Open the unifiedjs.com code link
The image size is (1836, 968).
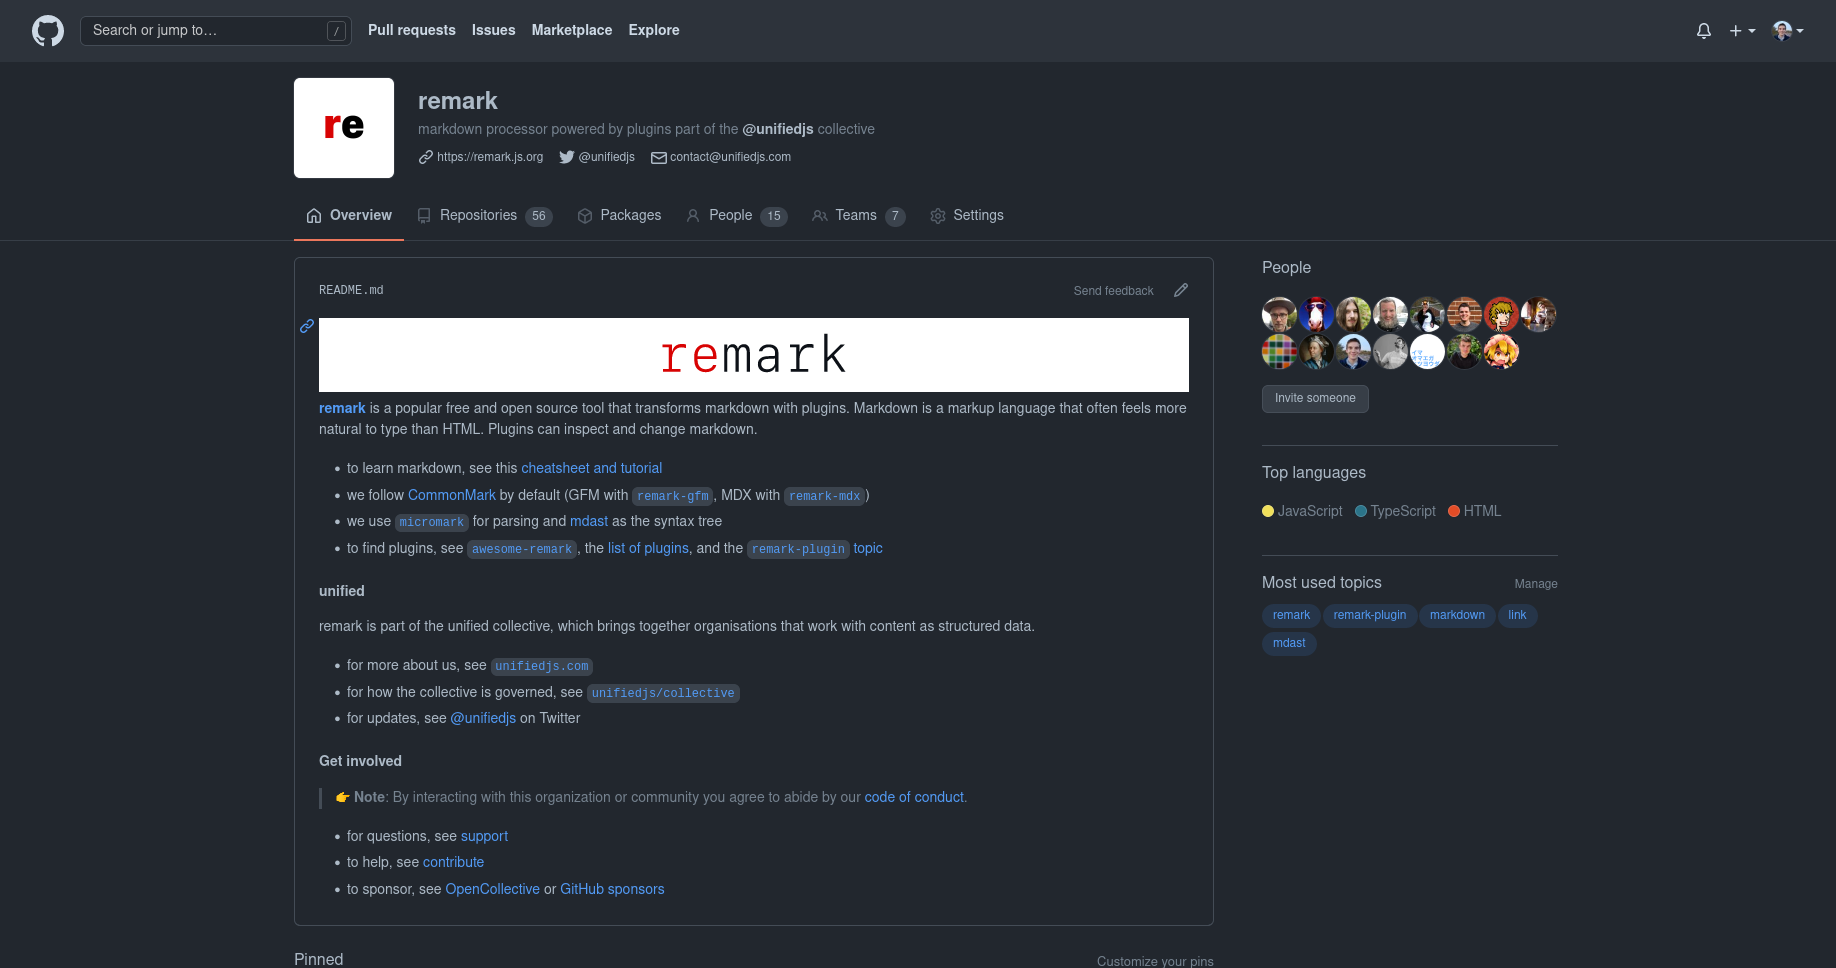click(542, 666)
